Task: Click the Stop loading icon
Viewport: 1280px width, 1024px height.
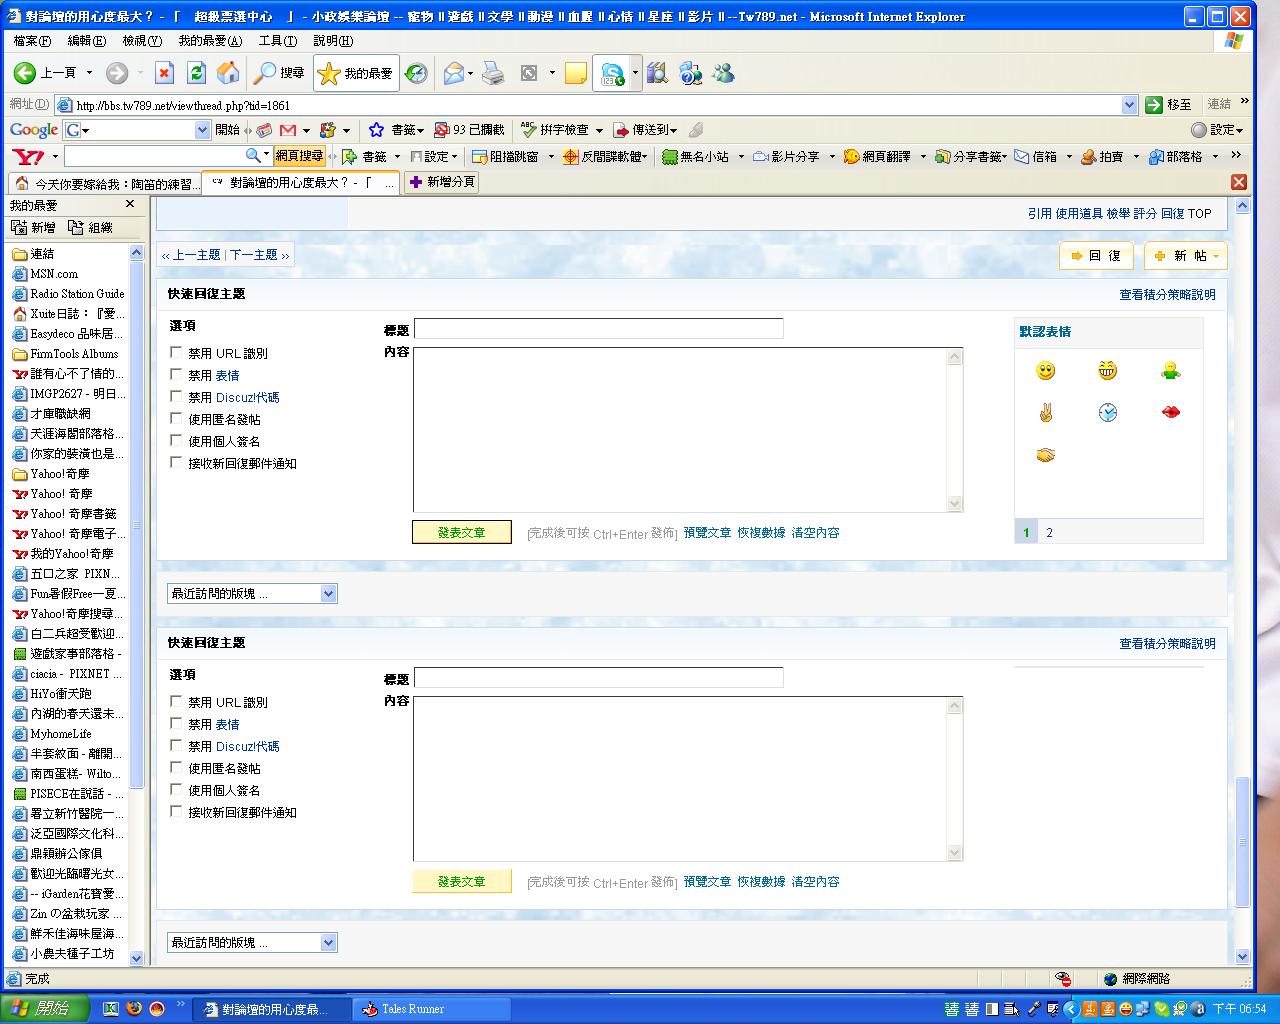Action: click(165, 73)
